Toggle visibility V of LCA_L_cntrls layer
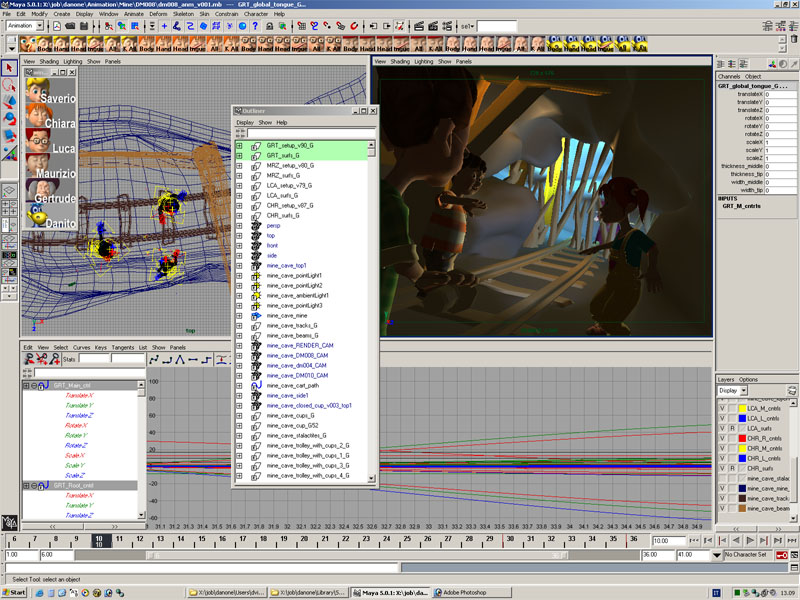This screenshot has height=600, width=800. click(722, 418)
